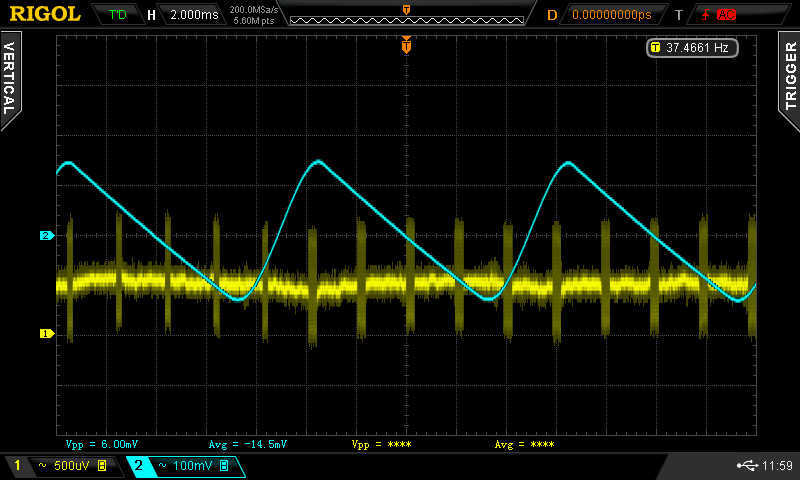
Task: Select the 2.000ms horizontal timebase value
Action: click(194, 15)
